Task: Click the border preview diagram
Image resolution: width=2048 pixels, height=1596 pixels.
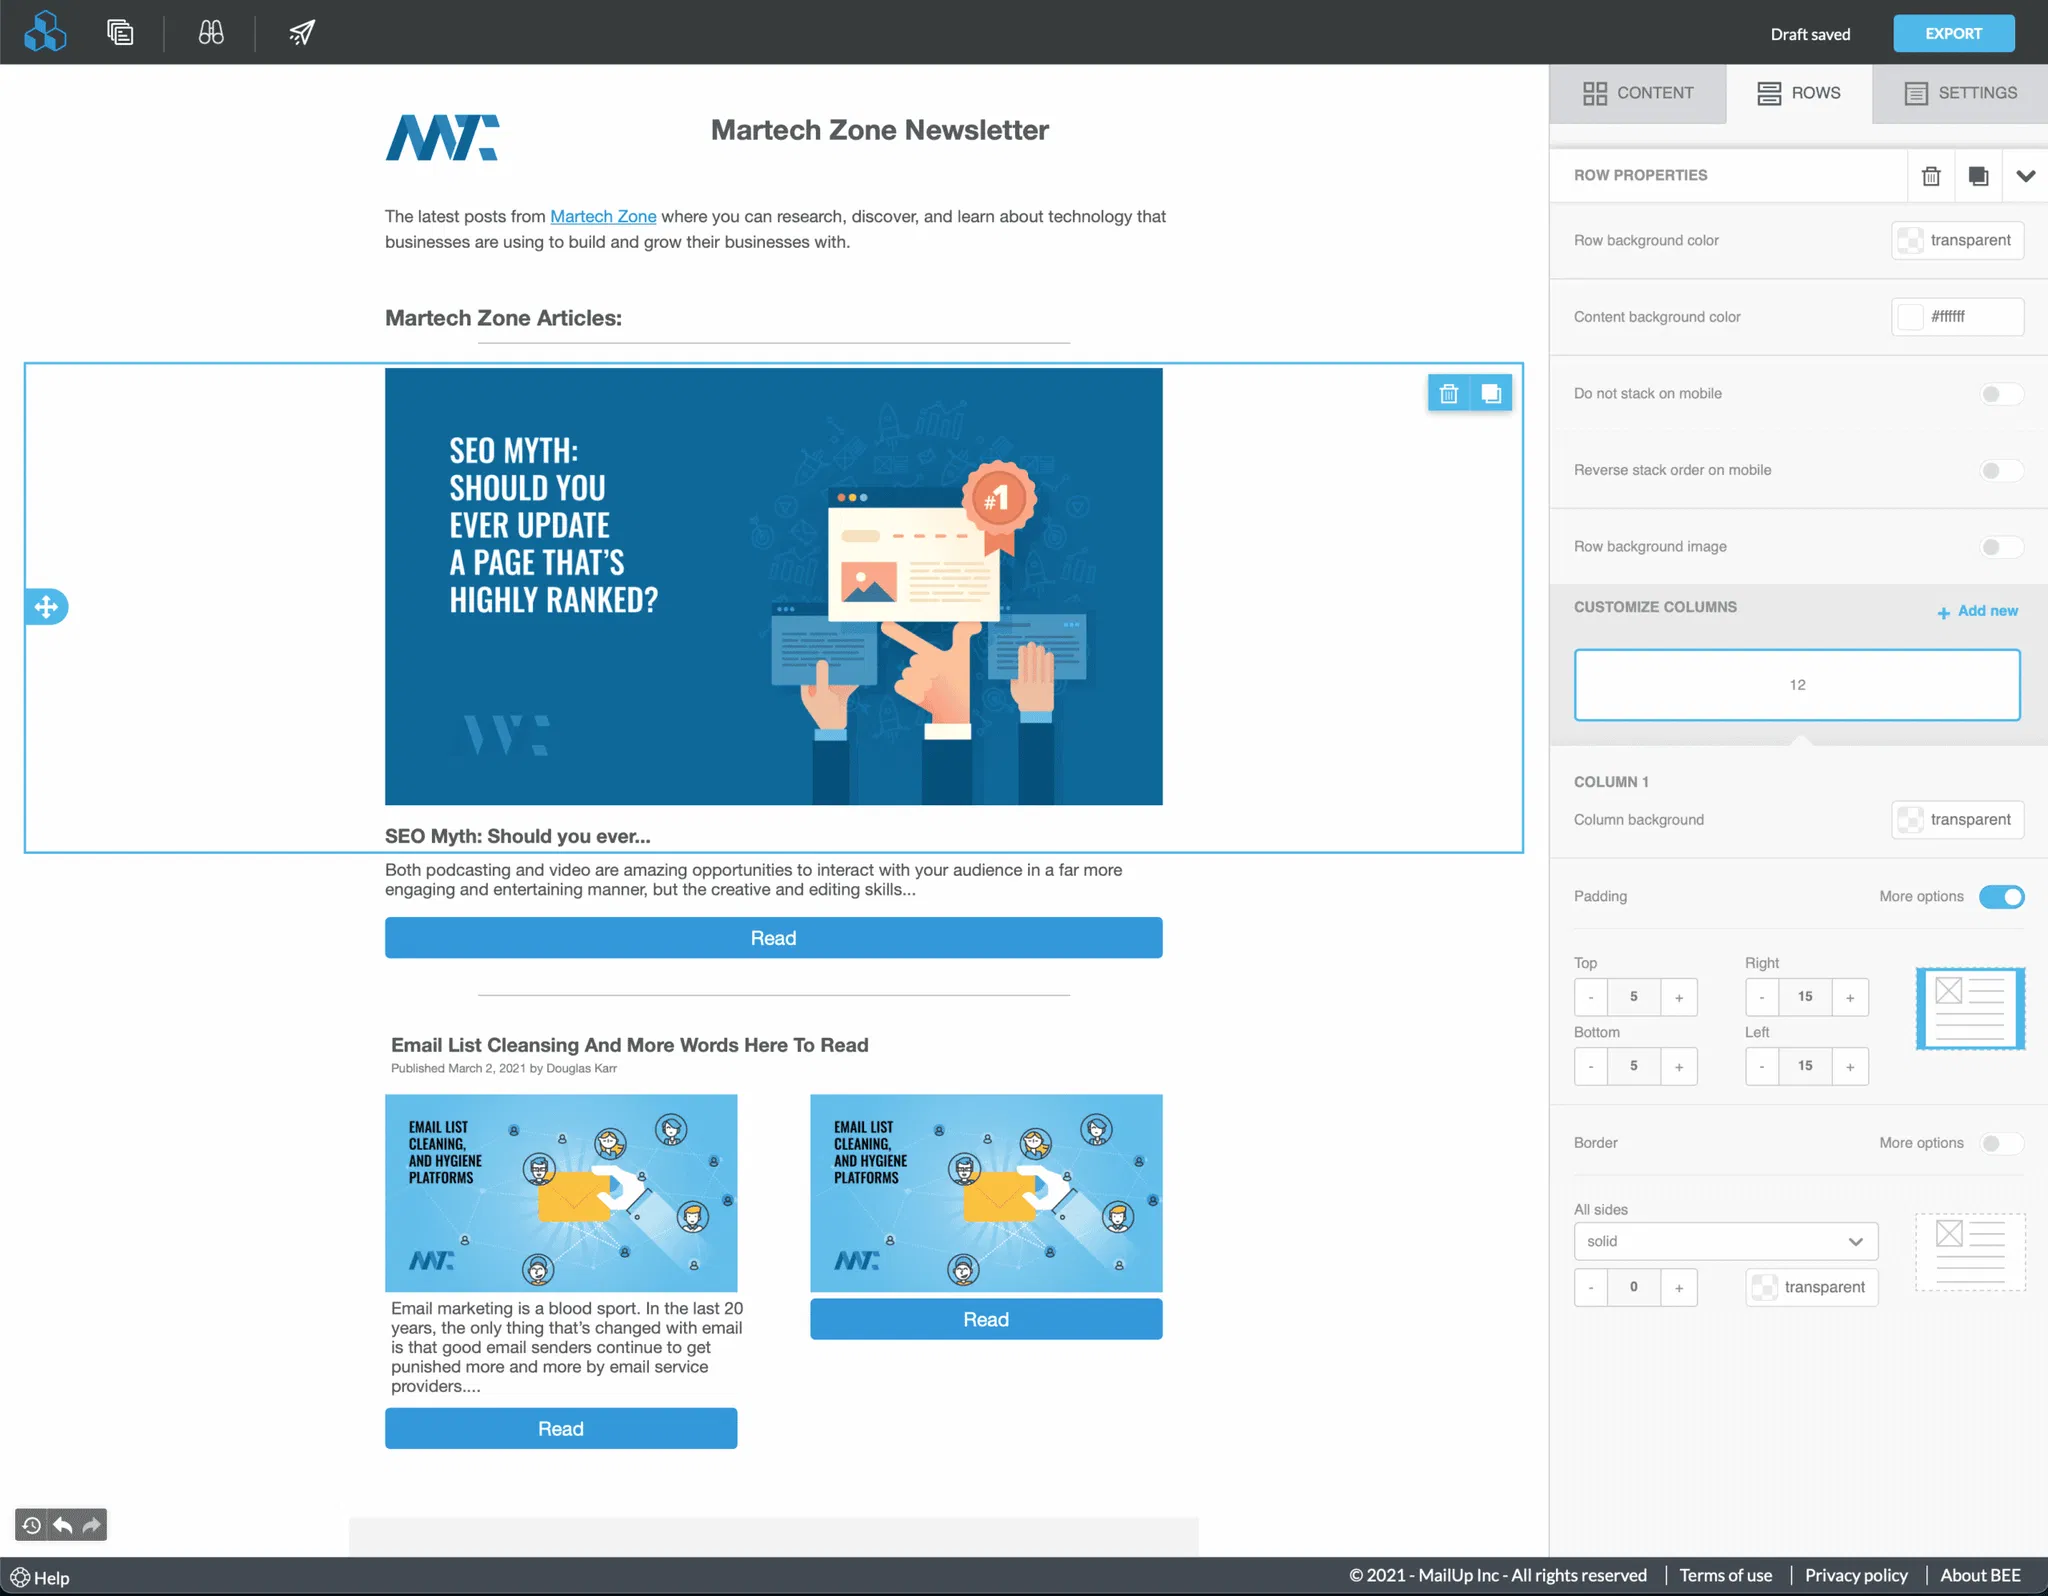Action: pyautogui.click(x=1970, y=1253)
